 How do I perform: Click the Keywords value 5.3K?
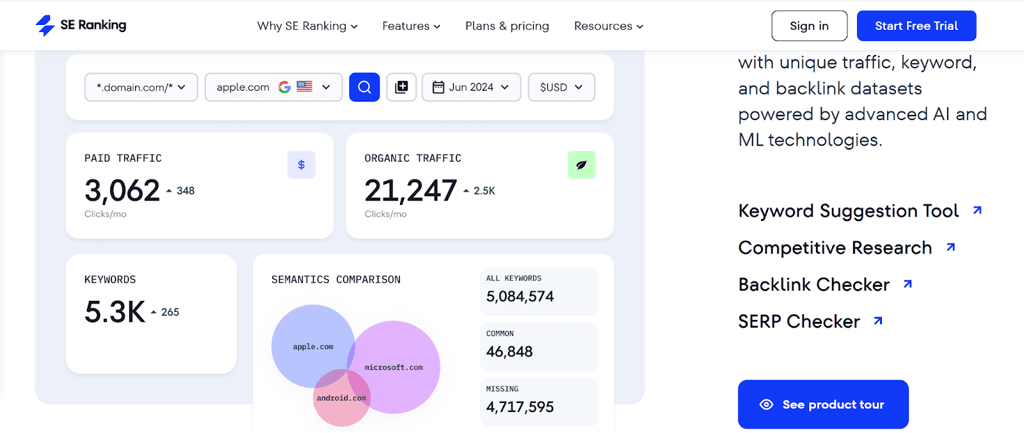click(114, 312)
